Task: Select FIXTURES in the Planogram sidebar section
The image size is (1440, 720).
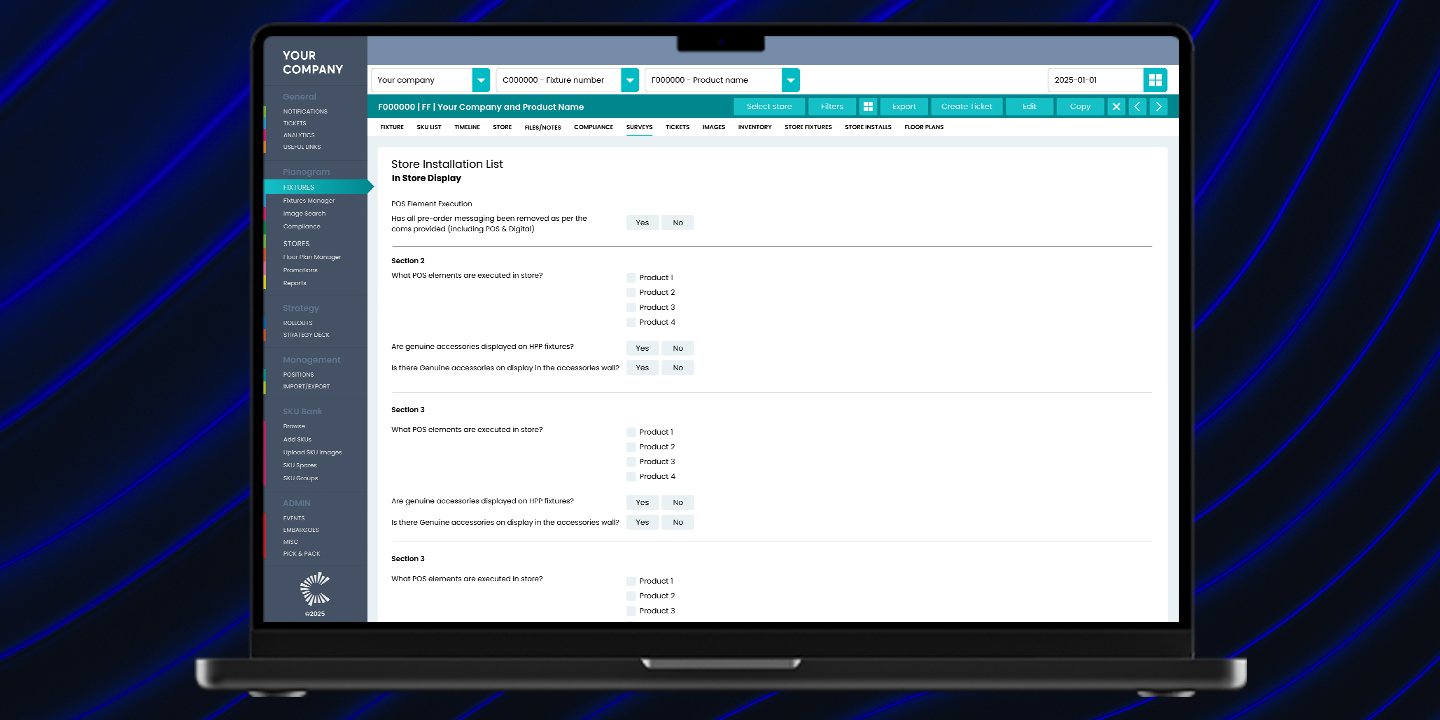Action: coord(316,187)
